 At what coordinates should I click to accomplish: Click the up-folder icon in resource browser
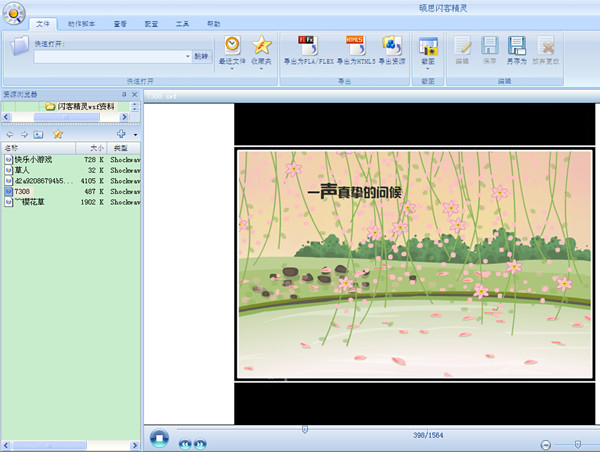pos(38,134)
